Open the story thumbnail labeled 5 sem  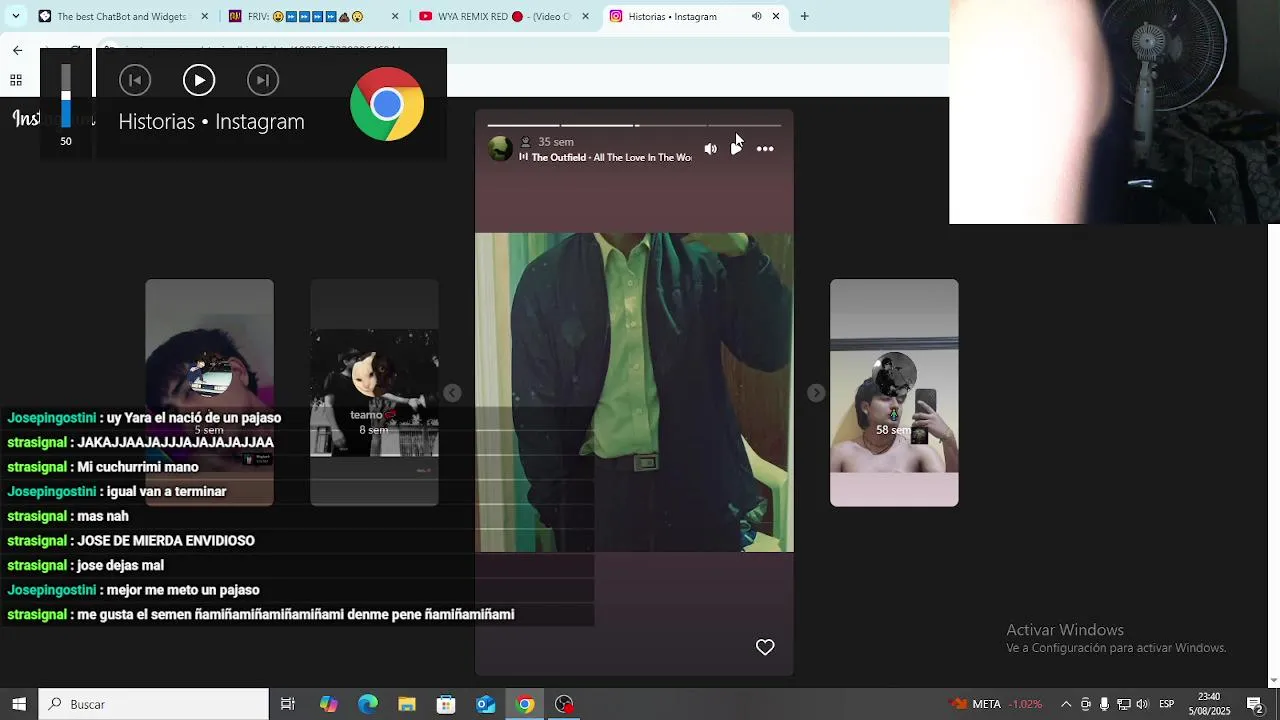pyautogui.click(x=209, y=393)
